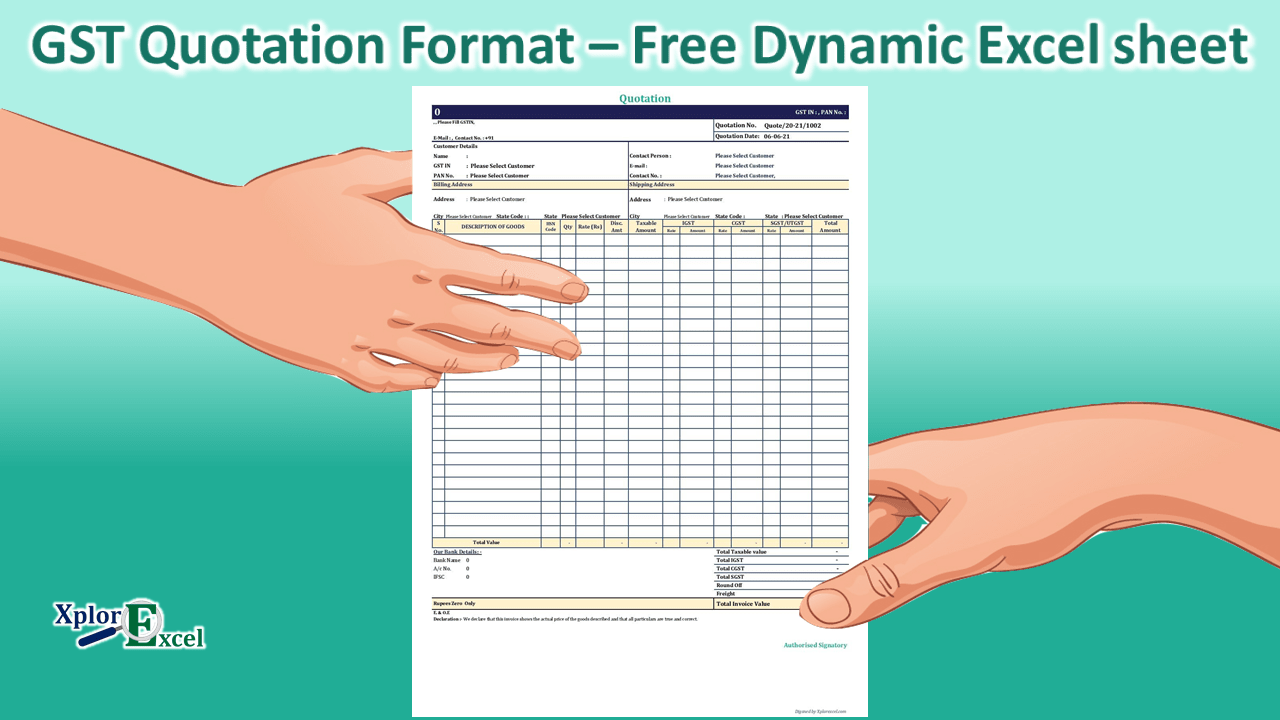Viewport: 1280px width, 720px height.
Task: Click the 'Customer Details' heading
Action: point(455,146)
